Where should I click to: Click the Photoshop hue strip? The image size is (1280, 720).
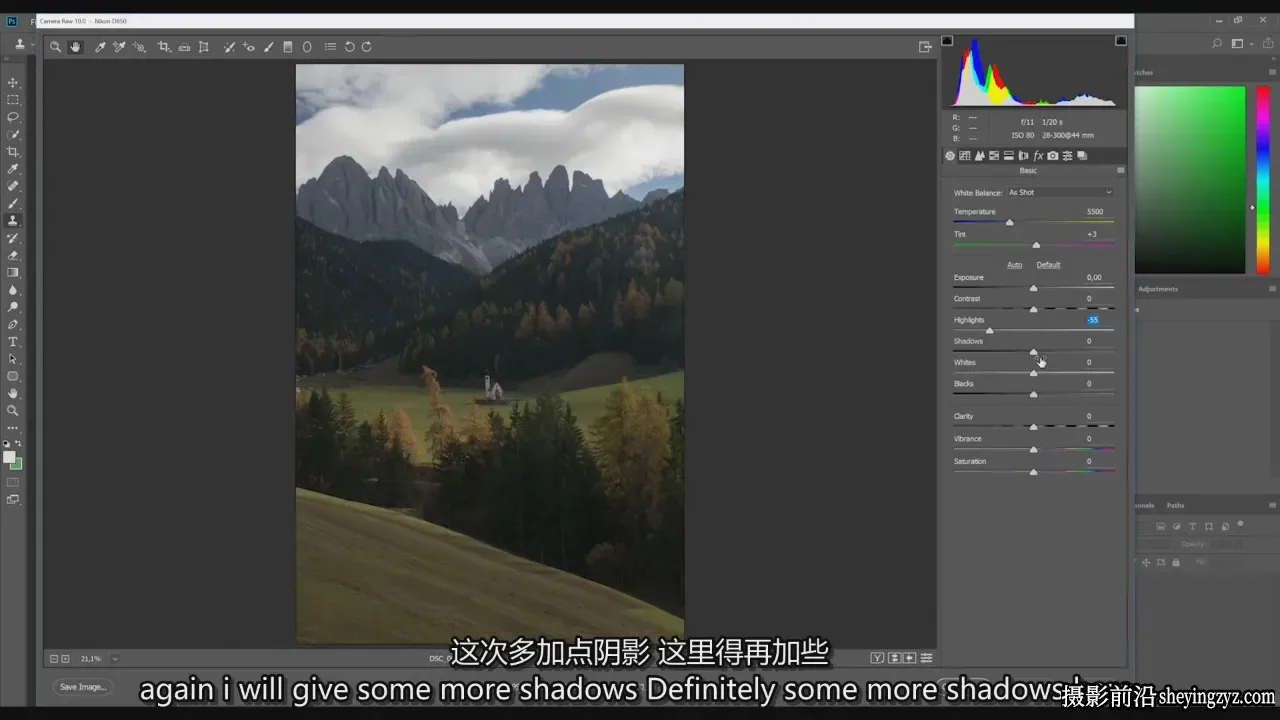coord(1263,180)
